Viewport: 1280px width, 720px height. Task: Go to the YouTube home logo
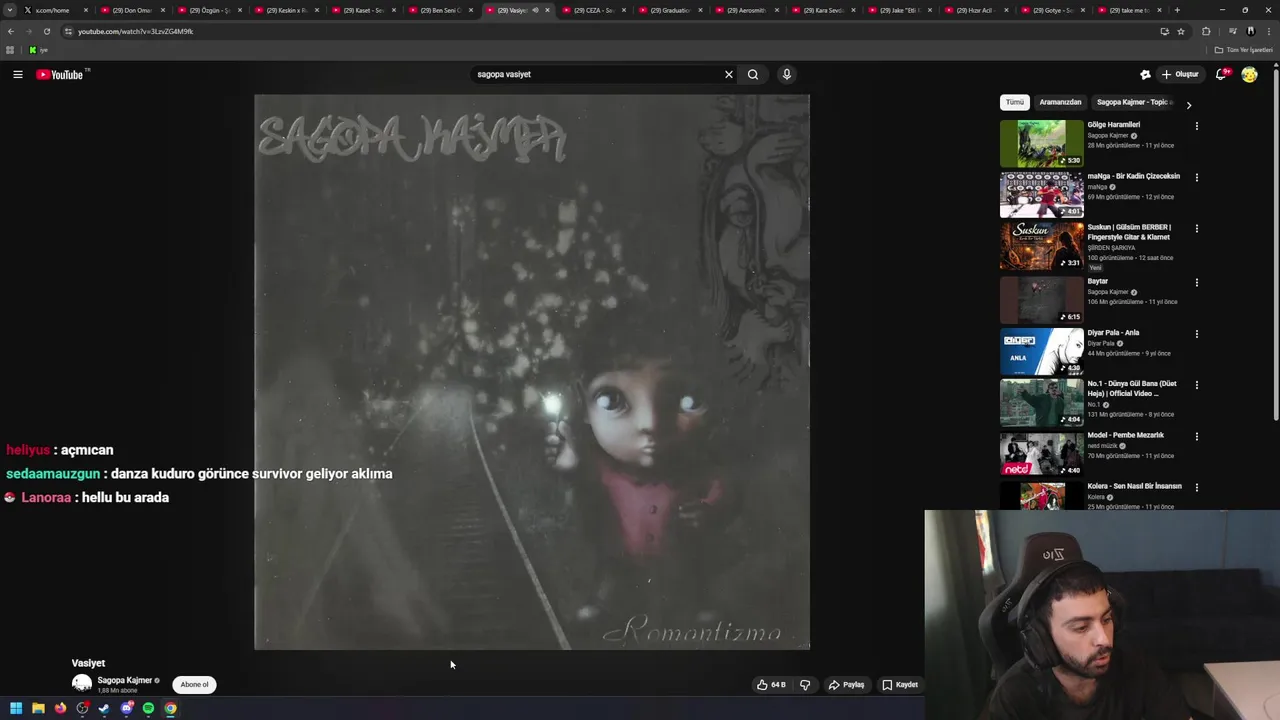59,75
